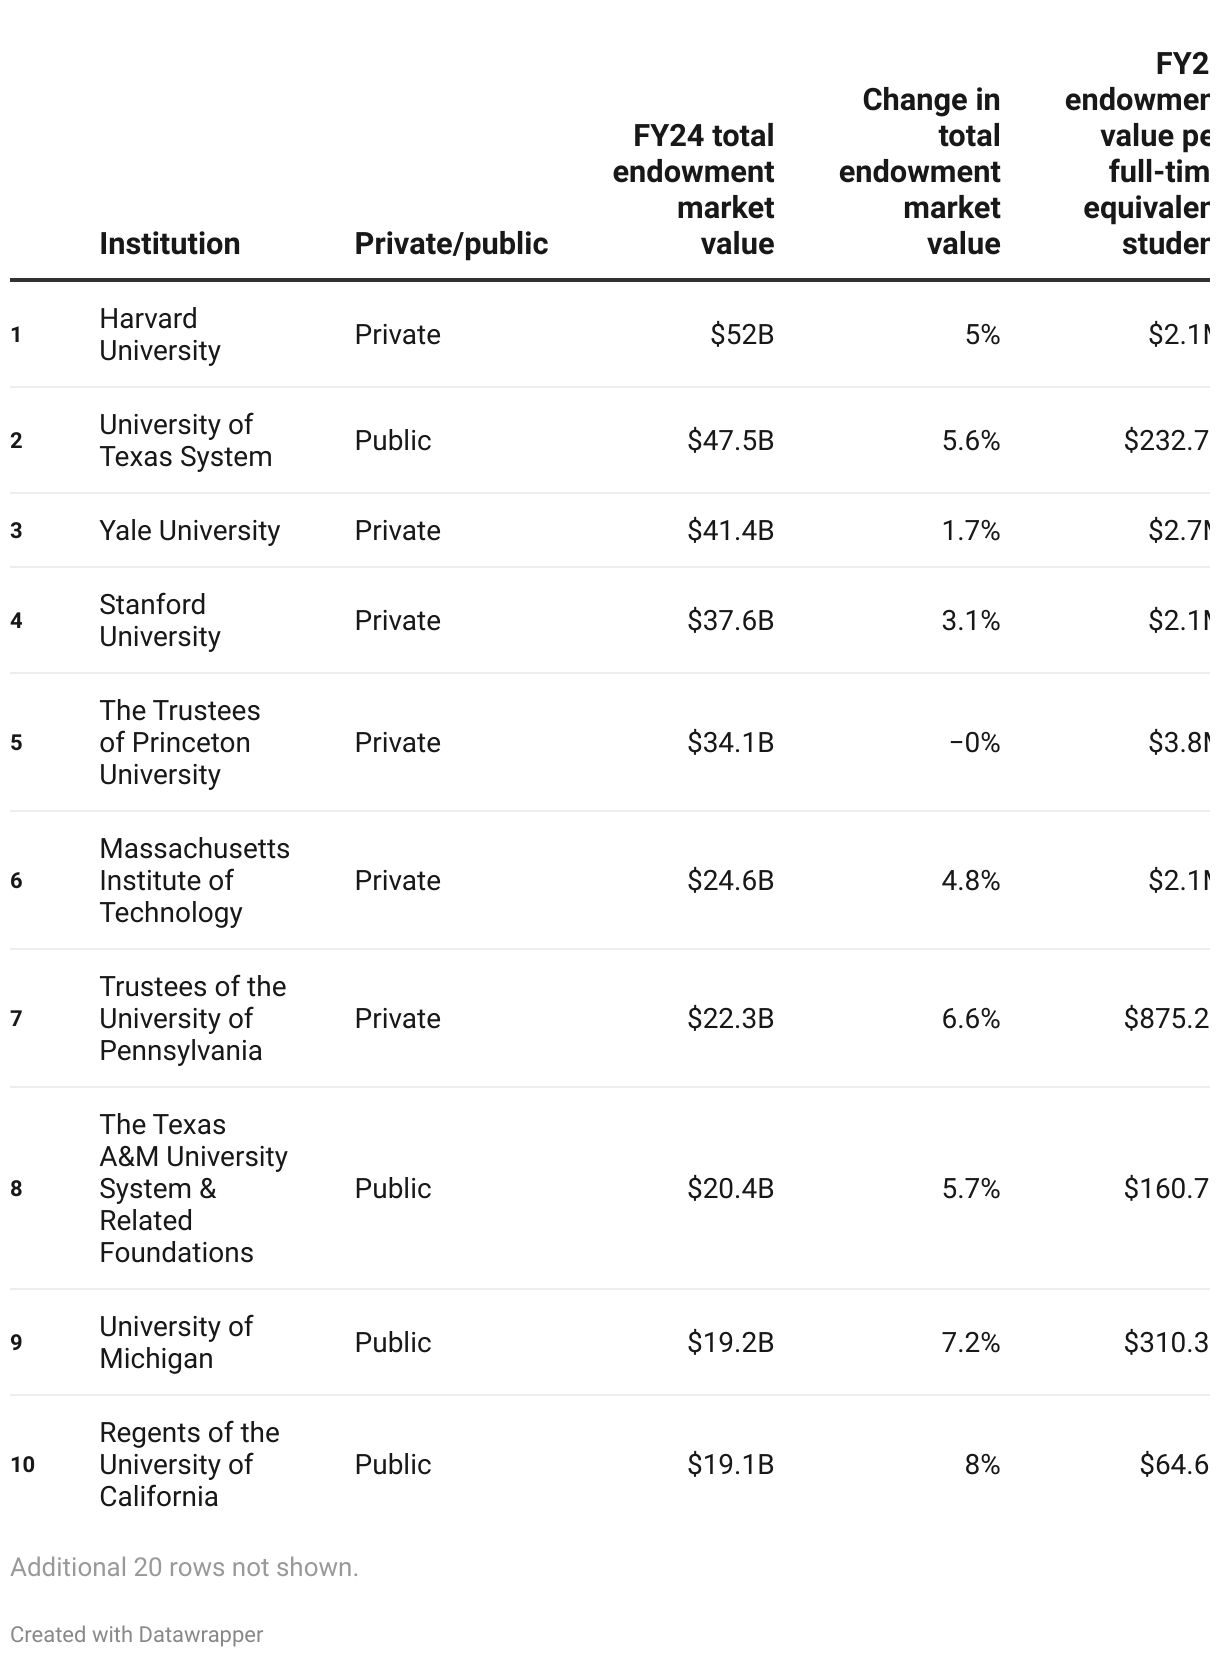Click the Stanford University institution name
1220x1658 pixels.
click(160, 621)
